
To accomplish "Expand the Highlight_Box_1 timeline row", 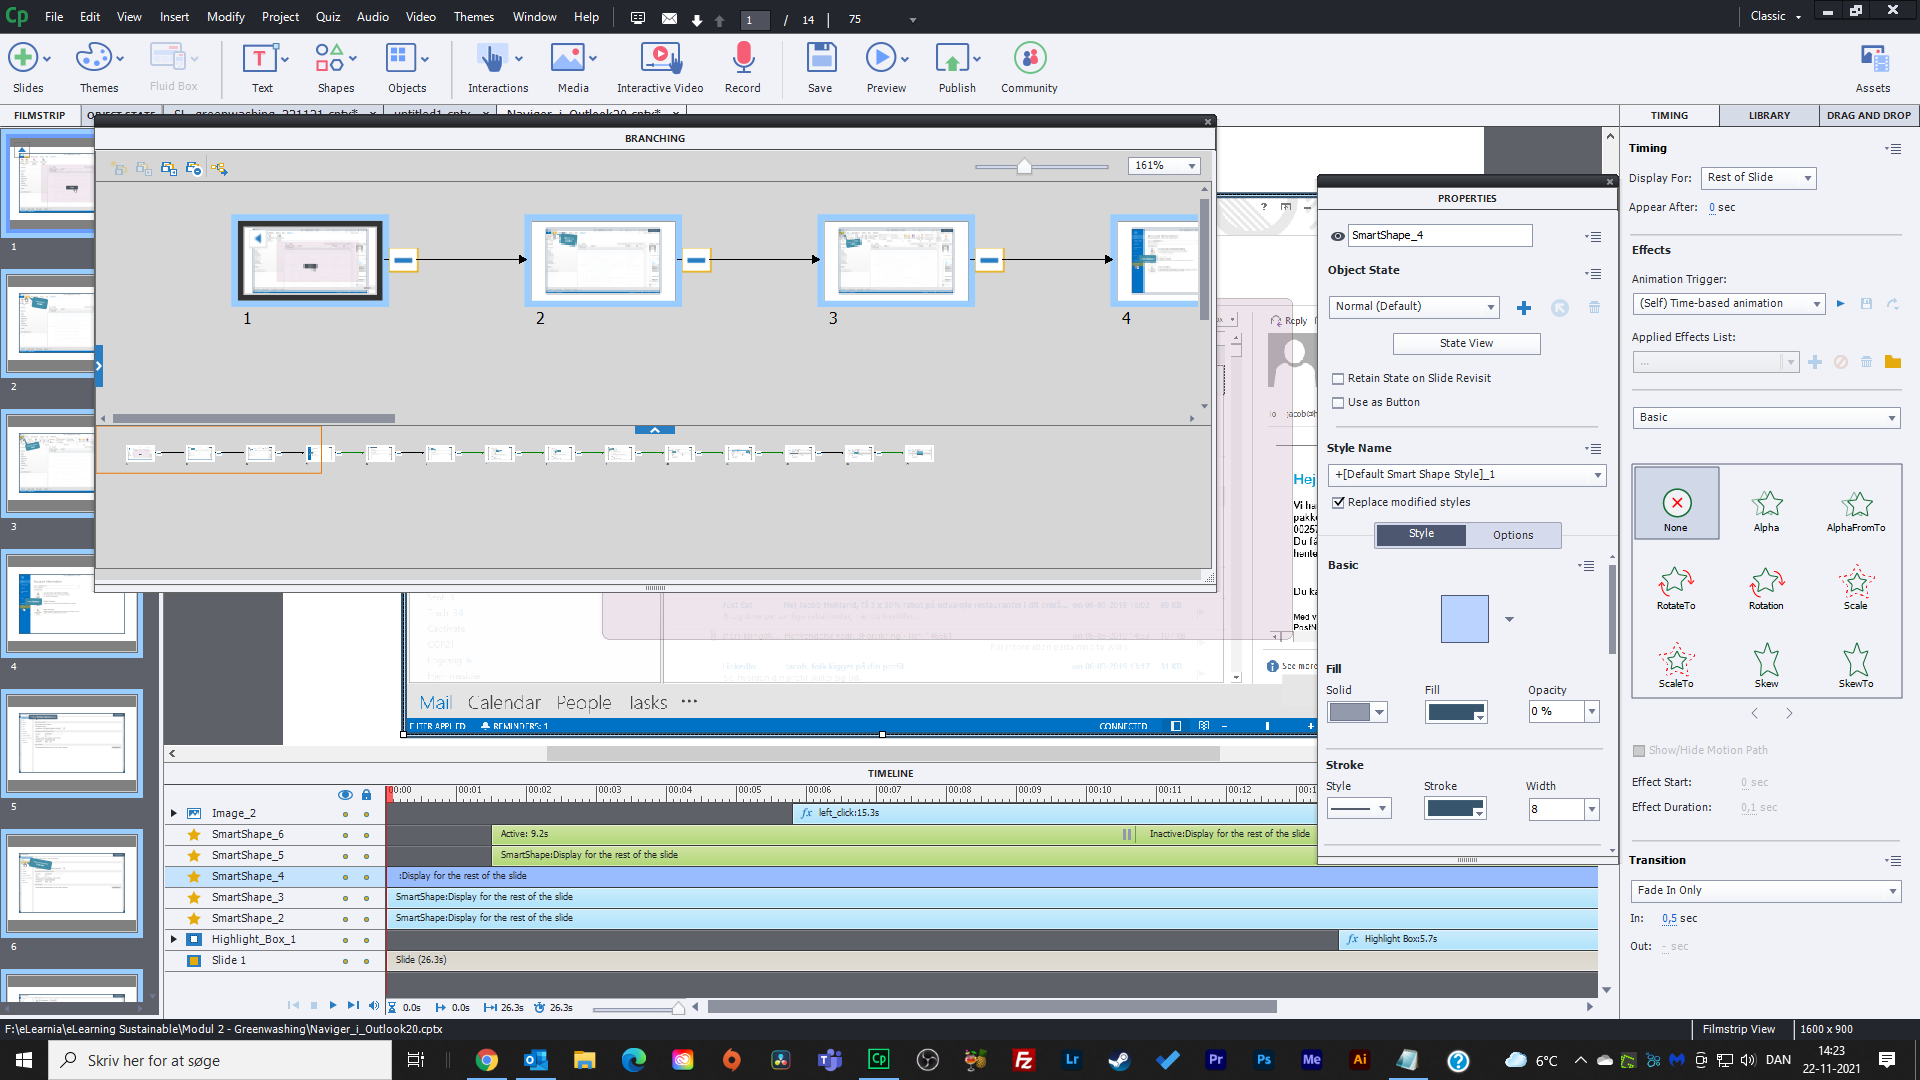I will click(173, 940).
